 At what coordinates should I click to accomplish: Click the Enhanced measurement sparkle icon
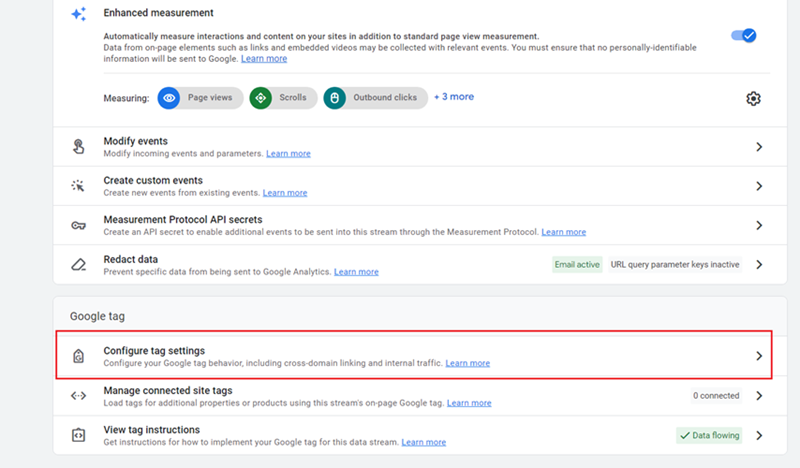pyautogui.click(x=79, y=14)
